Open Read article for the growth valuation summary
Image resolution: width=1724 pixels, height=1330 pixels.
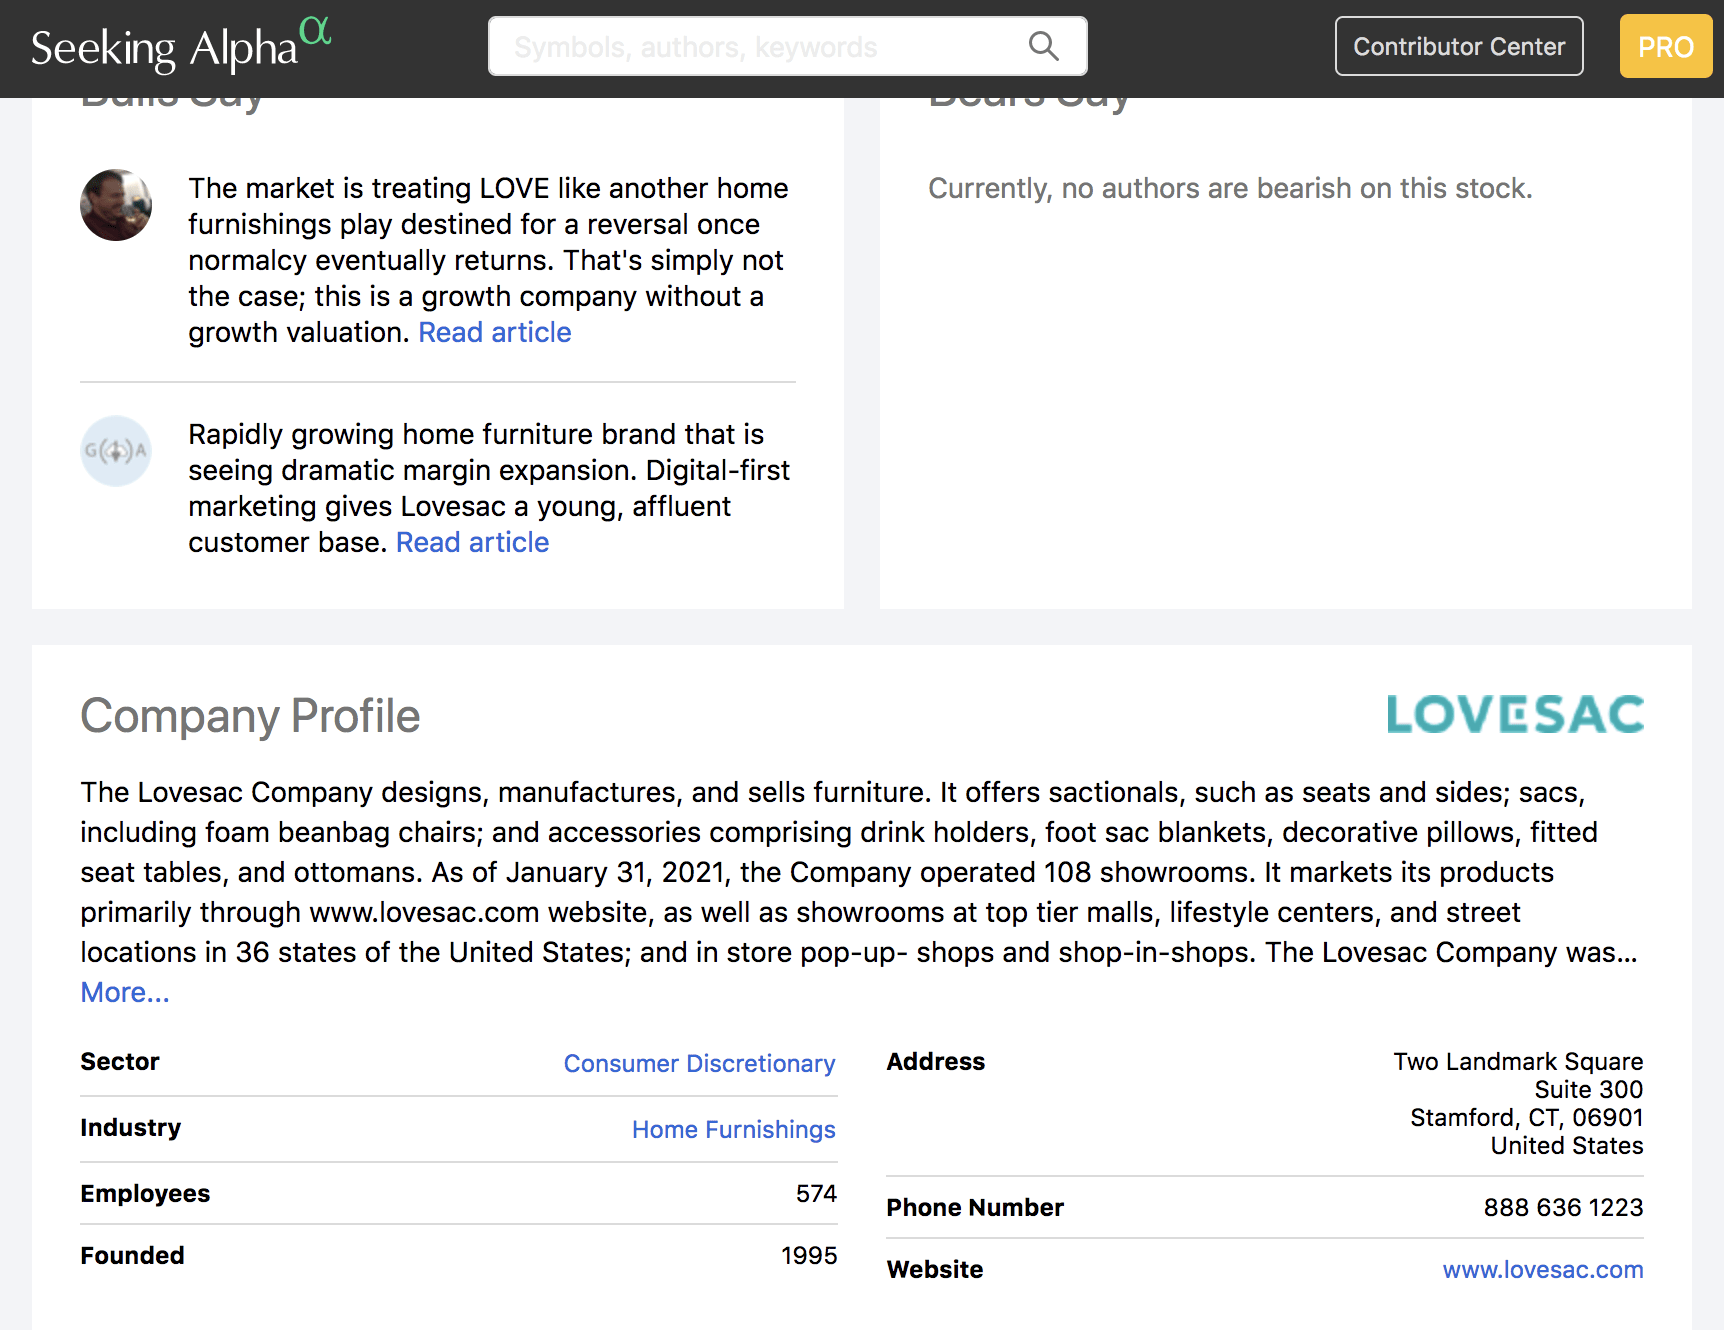494,333
